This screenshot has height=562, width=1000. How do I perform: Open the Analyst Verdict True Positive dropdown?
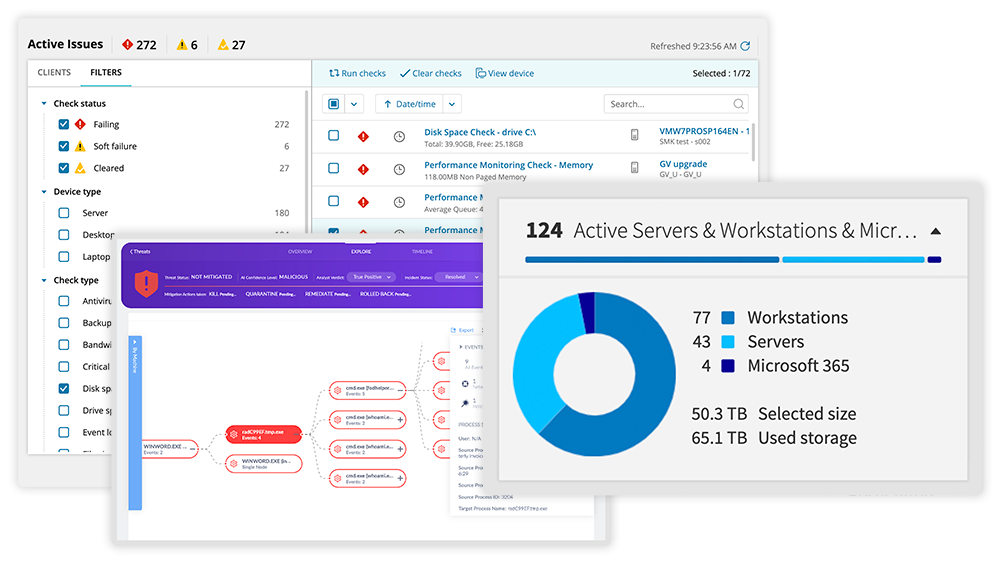point(367,277)
